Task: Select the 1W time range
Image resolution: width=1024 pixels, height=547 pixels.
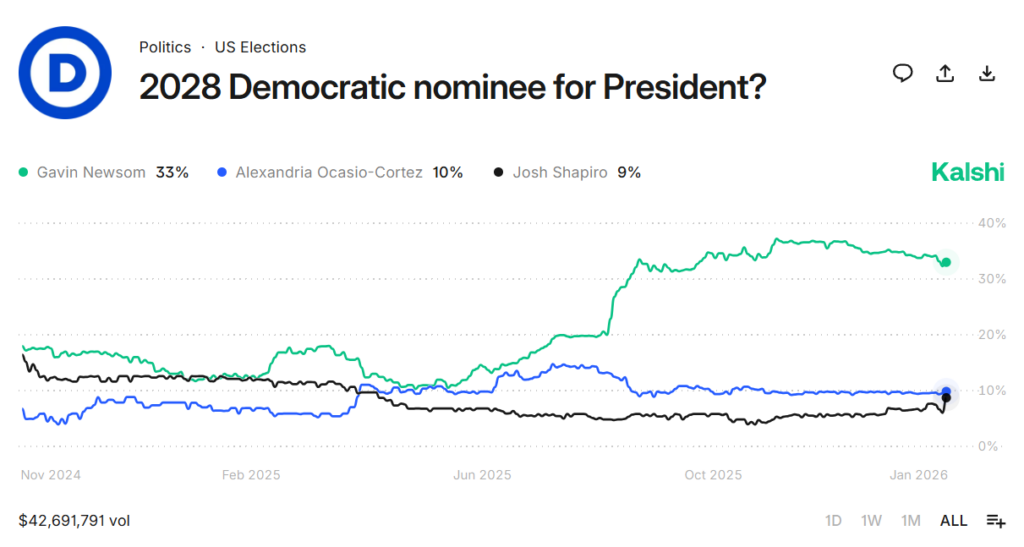Action: (871, 520)
